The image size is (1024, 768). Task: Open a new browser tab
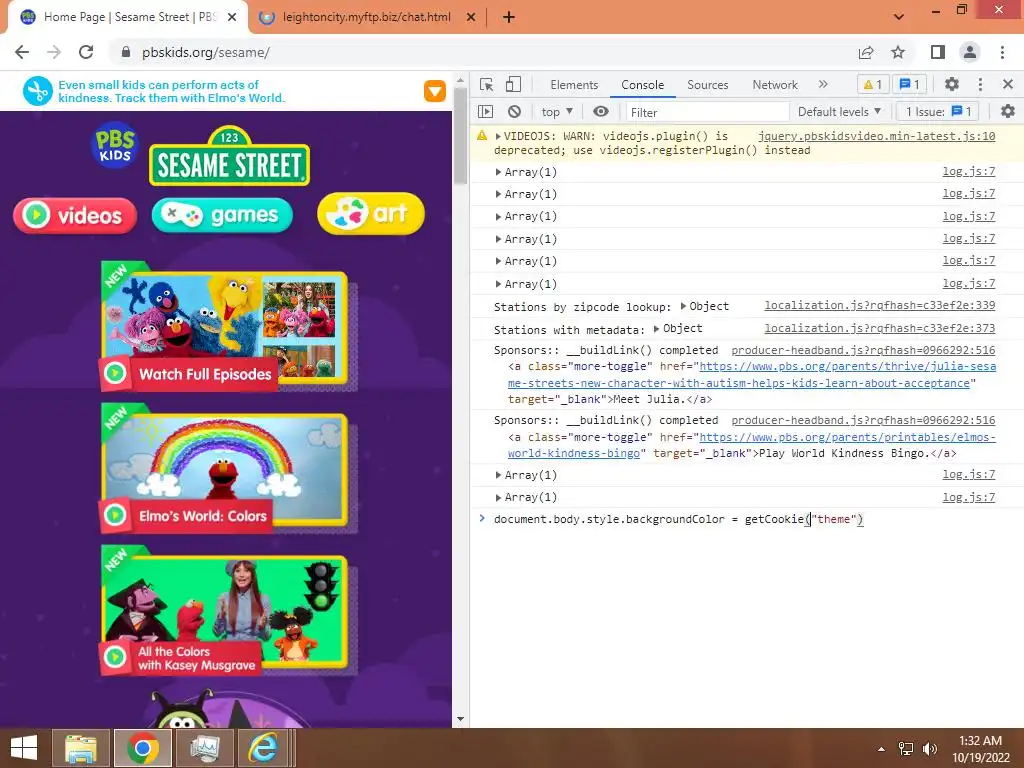pos(509,17)
